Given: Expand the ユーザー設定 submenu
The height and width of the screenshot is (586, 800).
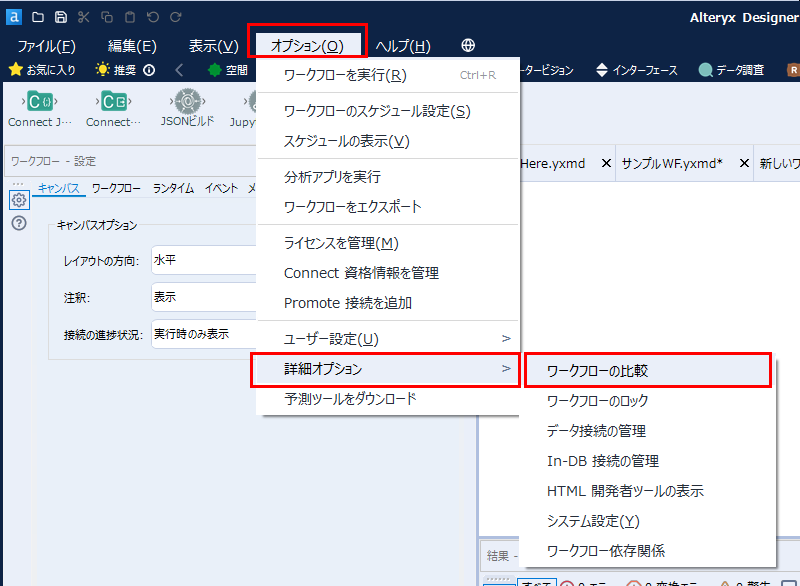Looking at the screenshot, I should click(386, 339).
